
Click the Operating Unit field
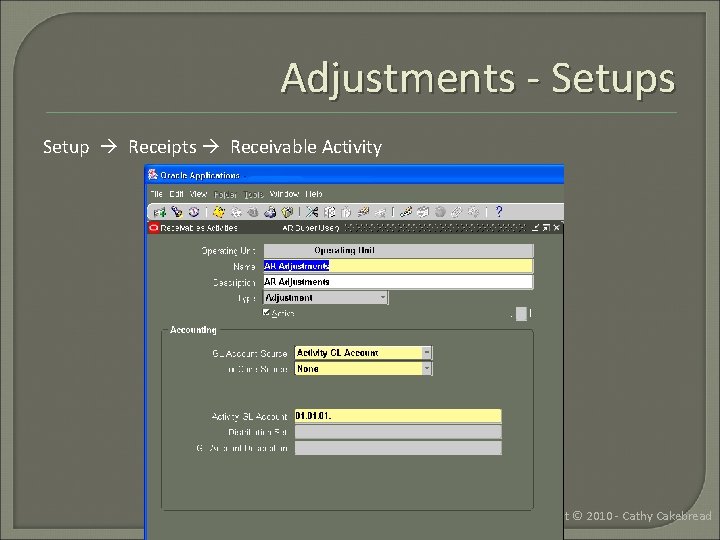coord(399,251)
